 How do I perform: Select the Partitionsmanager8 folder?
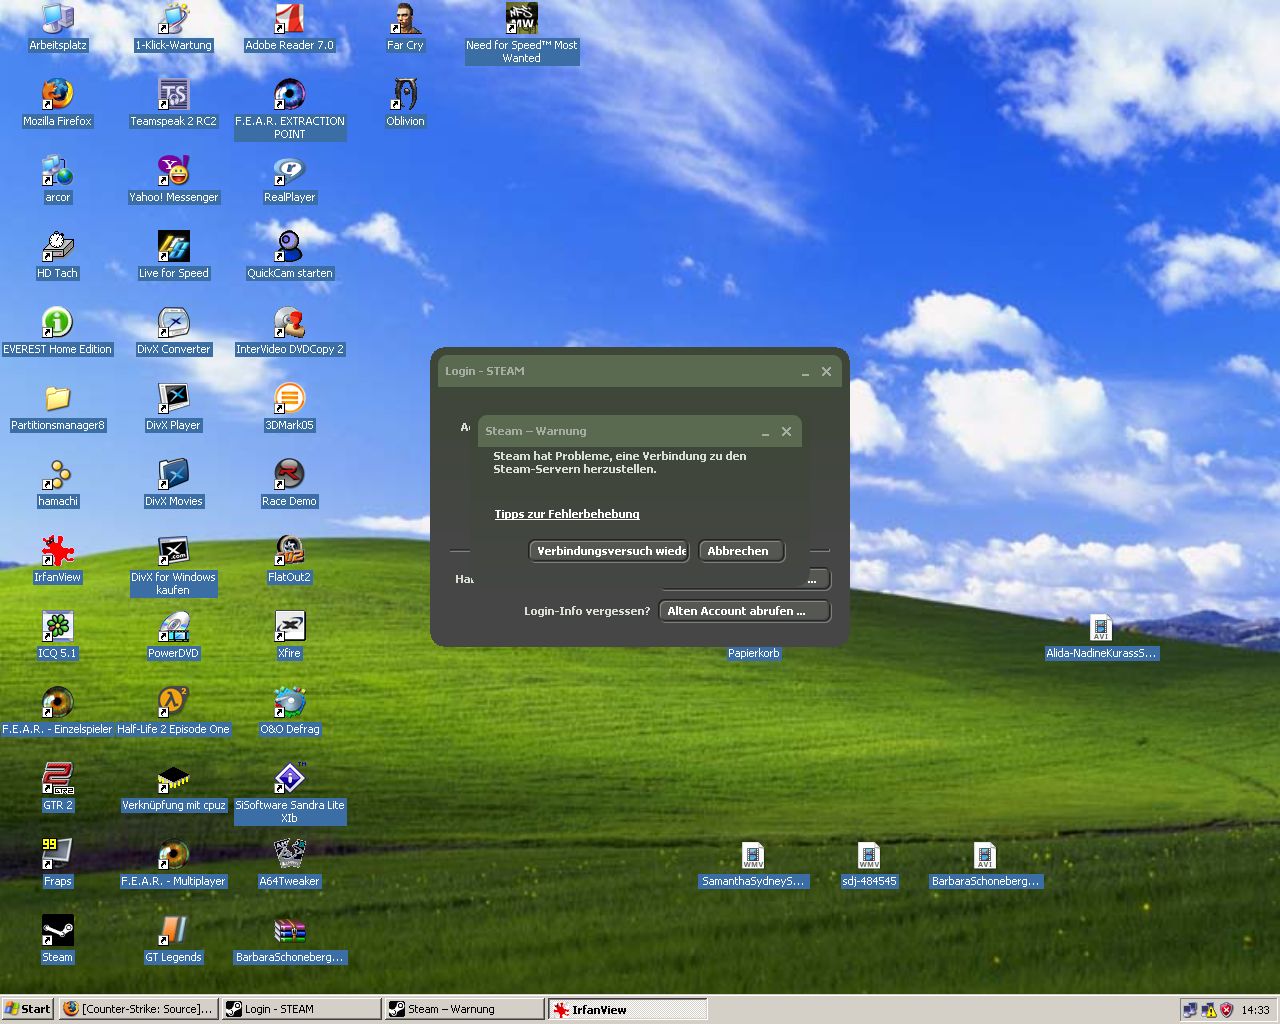click(57, 408)
